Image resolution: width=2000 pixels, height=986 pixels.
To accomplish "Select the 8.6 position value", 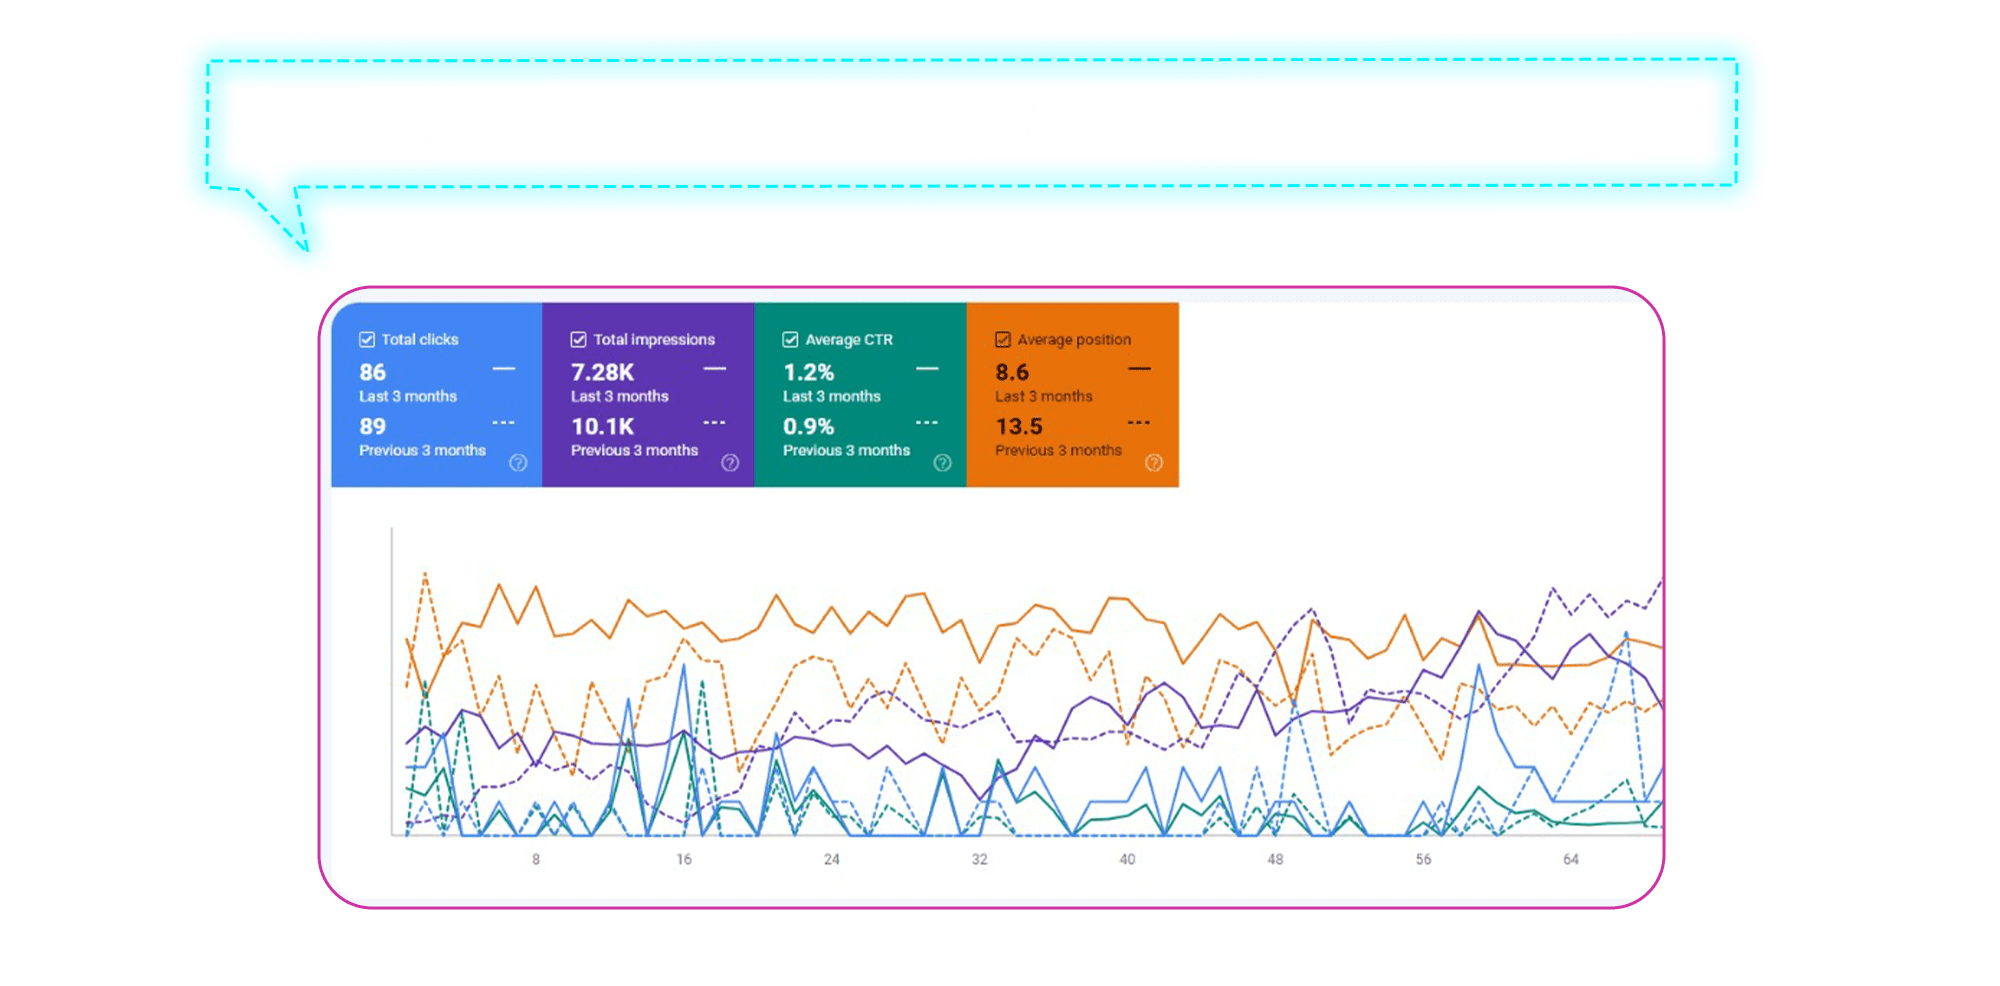I will point(1012,372).
